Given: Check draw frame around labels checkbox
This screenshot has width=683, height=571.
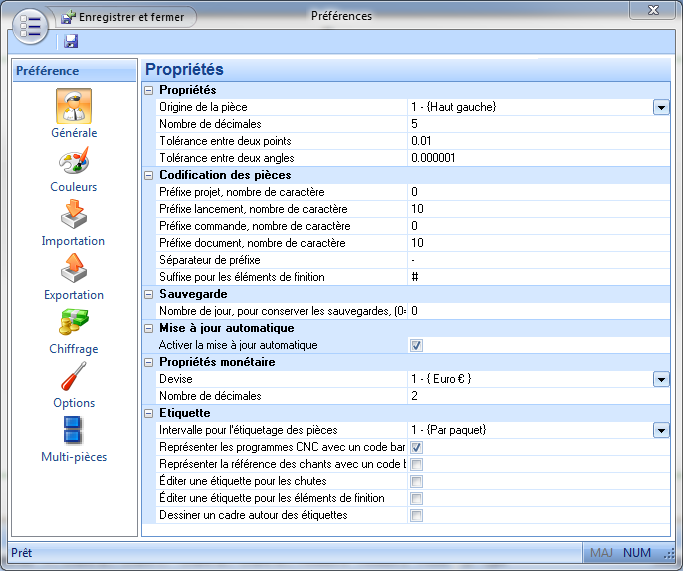Looking at the screenshot, I should tap(417, 515).
